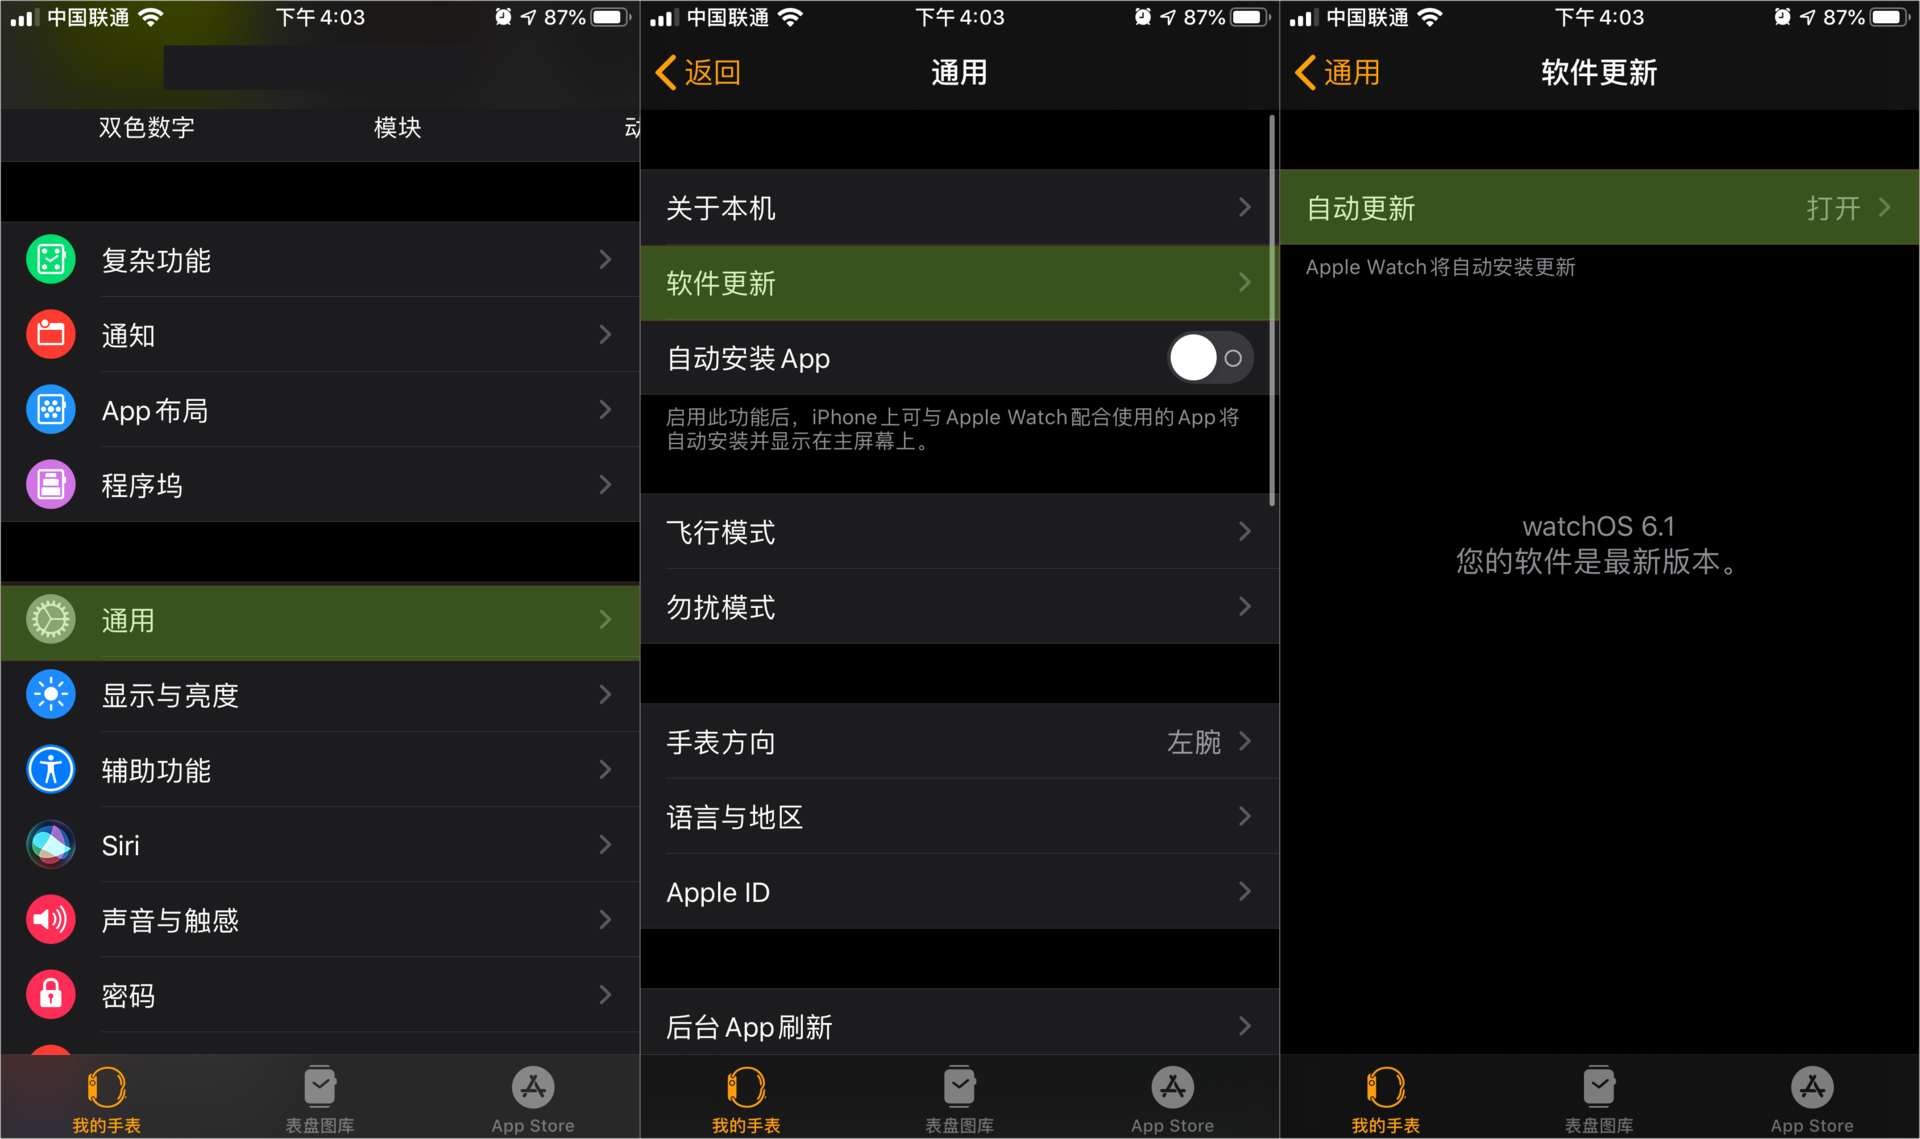Open Siri settings
The width and height of the screenshot is (1920, 1139).
[x=319, y=846]
